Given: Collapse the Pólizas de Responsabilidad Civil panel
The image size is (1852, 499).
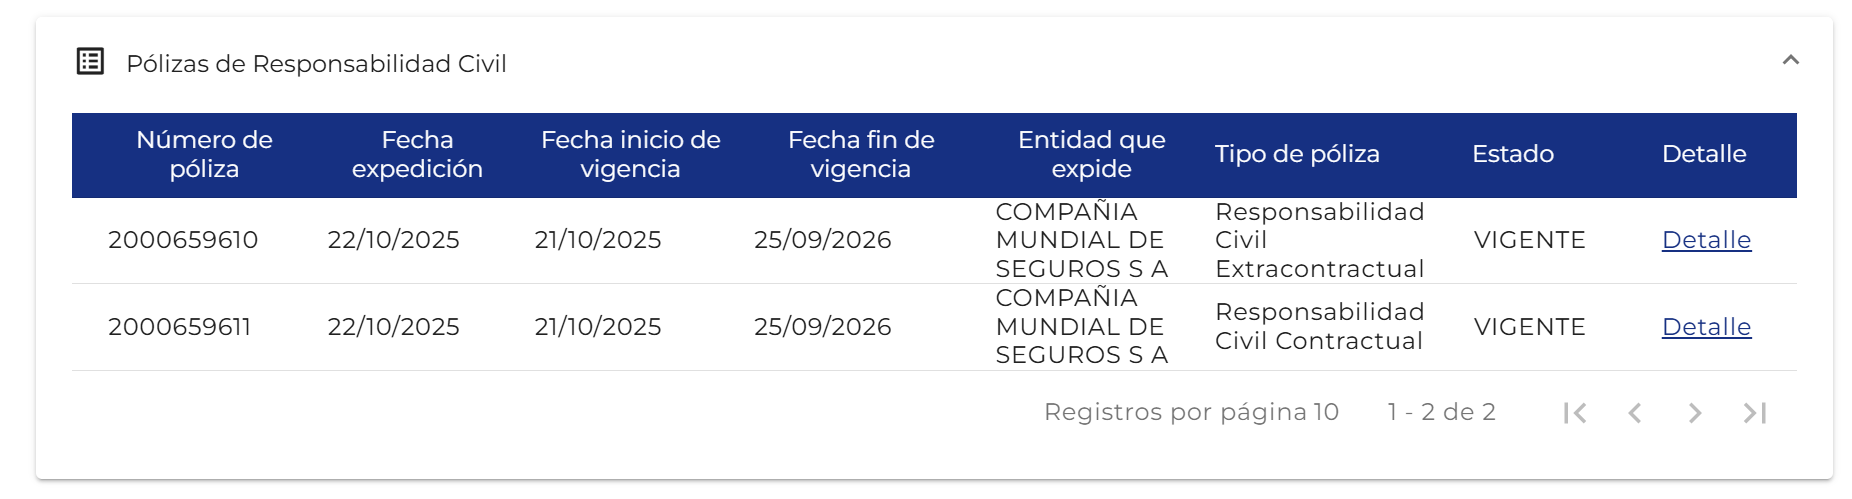Looking at the screenshot, I should (1790, 61).
